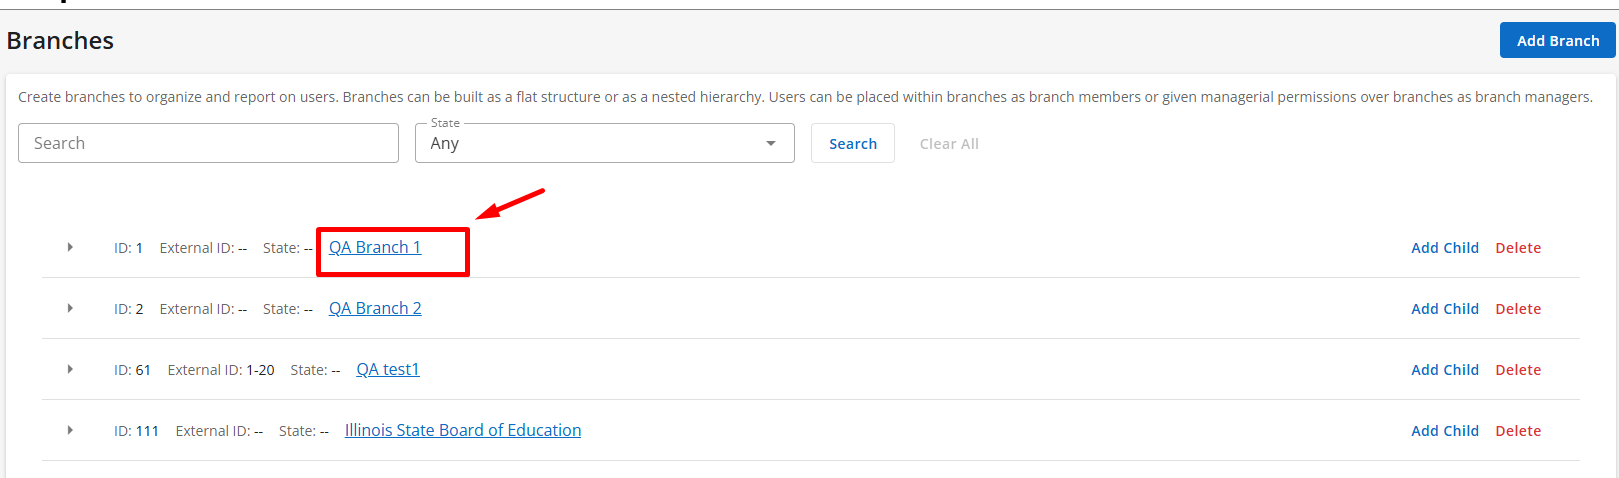
Task: Delete the QA Branch 2 entry
Action: [1517, 309]
